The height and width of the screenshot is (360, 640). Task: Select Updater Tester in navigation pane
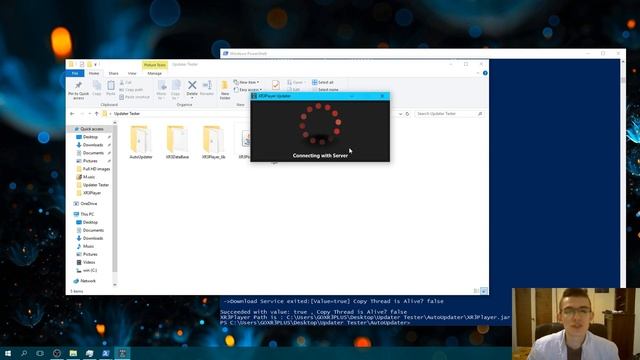[93, 185]
